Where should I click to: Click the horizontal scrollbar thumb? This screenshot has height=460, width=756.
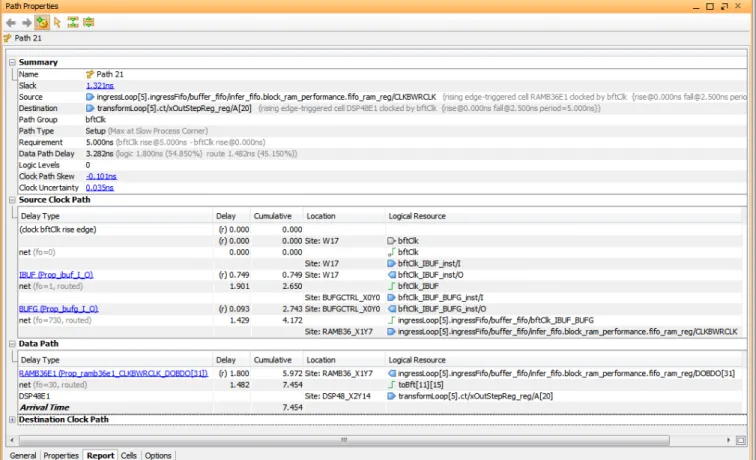344,440
